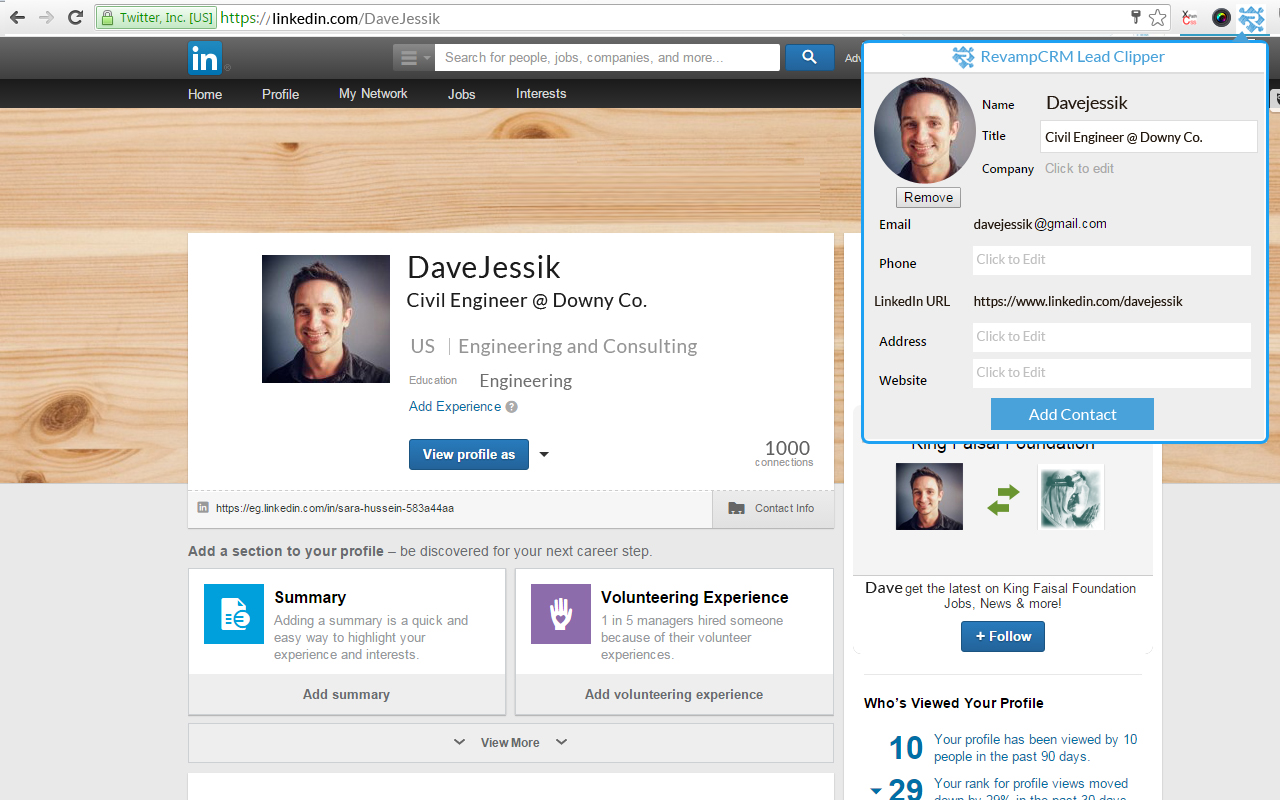Open the Jobs nav item

(x=461, y=94)
